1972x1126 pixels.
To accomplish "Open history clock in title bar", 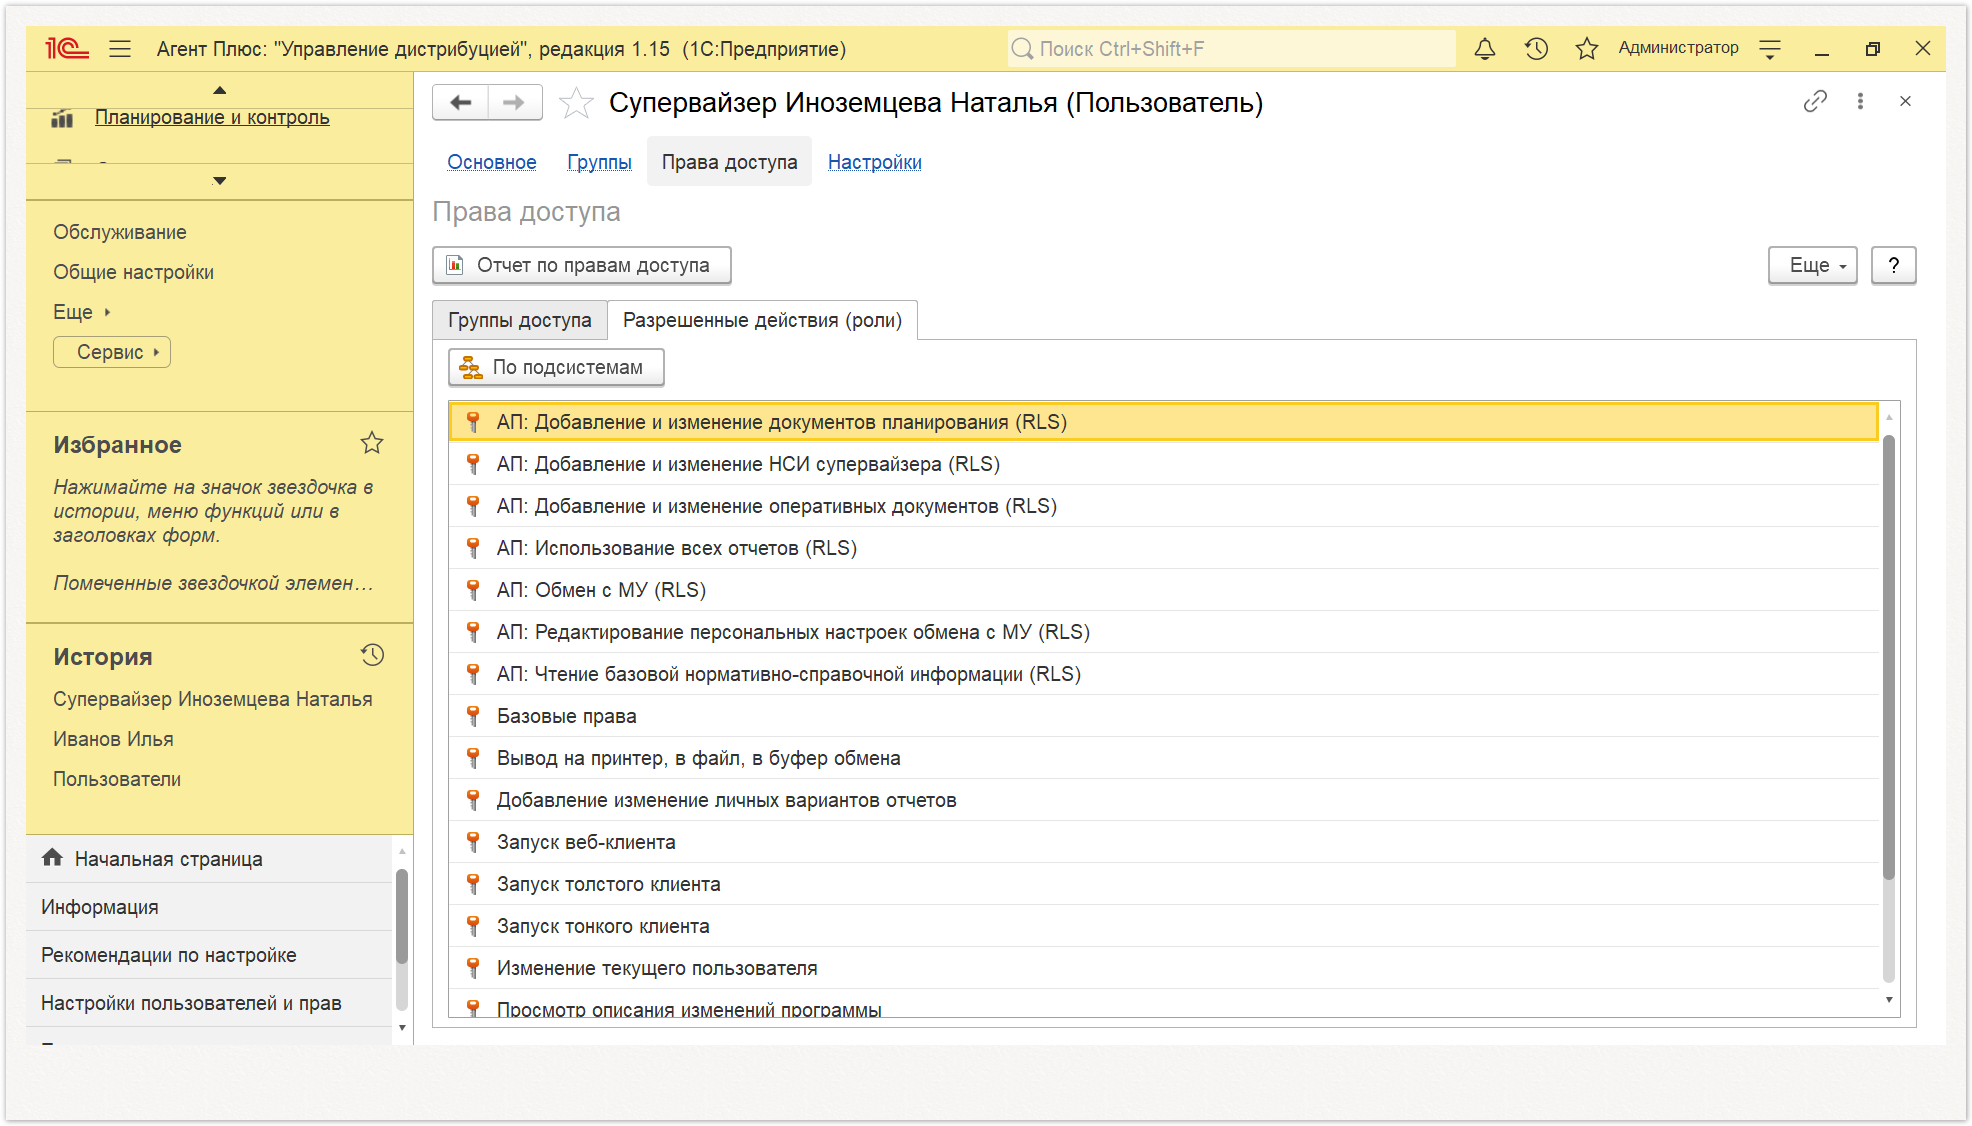I will coord(1536,48).
